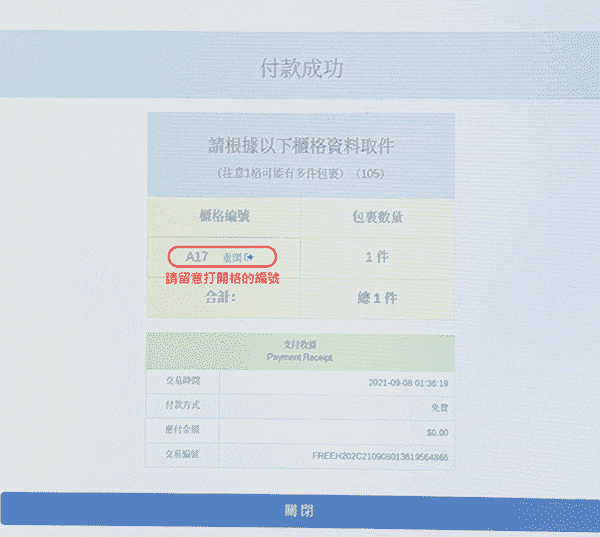Tap the blue 關閉 button
The image size is (600, 537).
pos(300,511)
